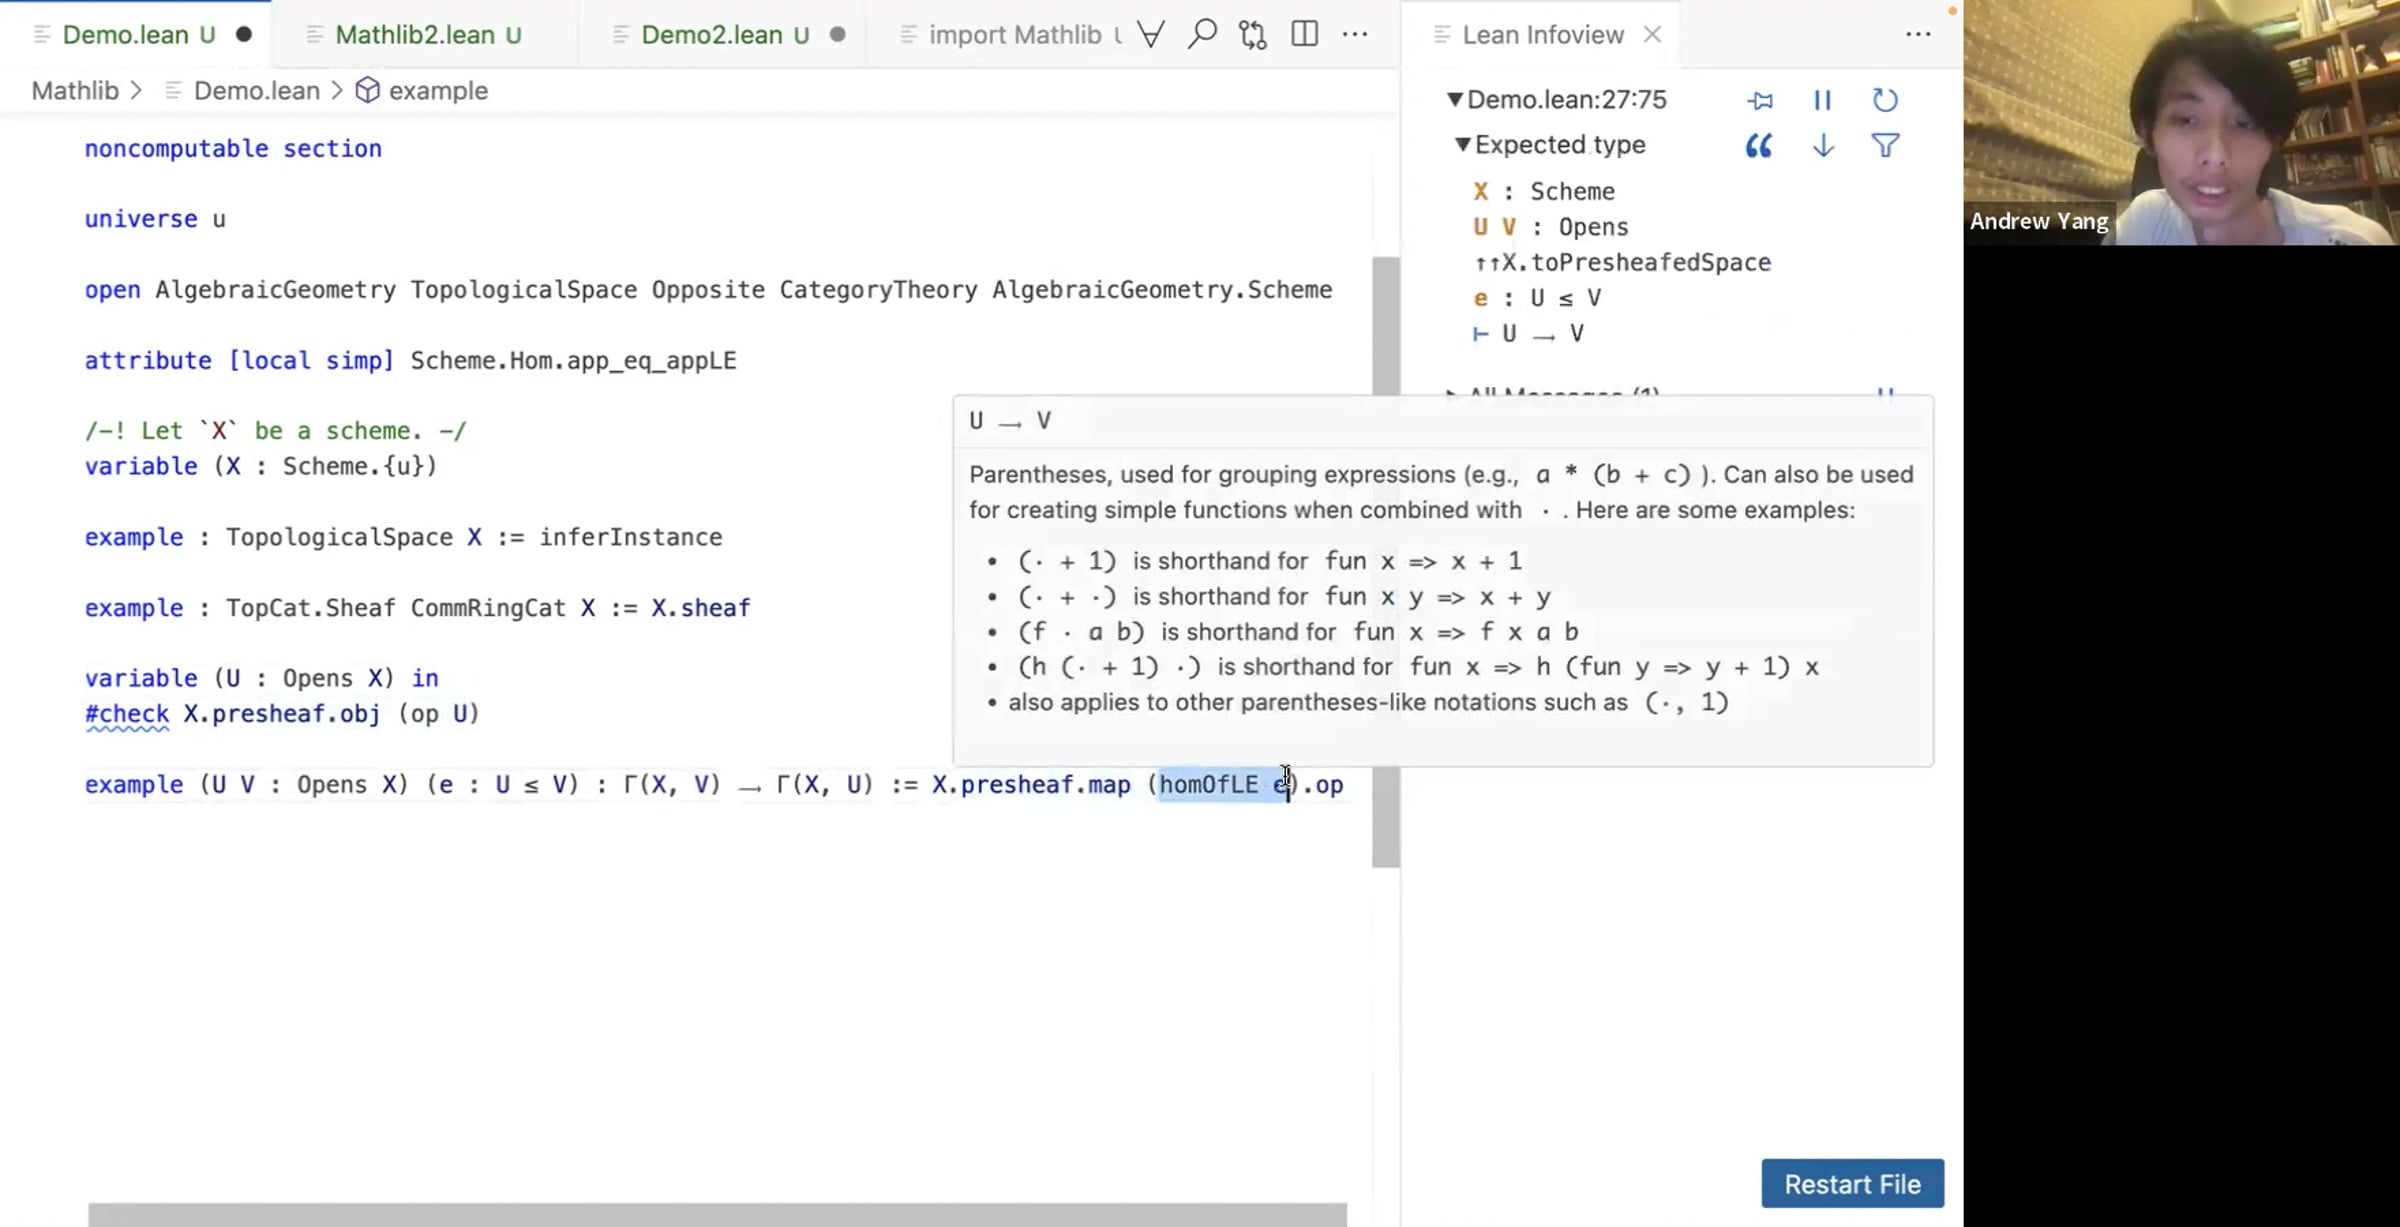Open the search magnifier icon in editor toolbar
The height and width of the screenshot is (1227, 2400).
[1202, 35]
